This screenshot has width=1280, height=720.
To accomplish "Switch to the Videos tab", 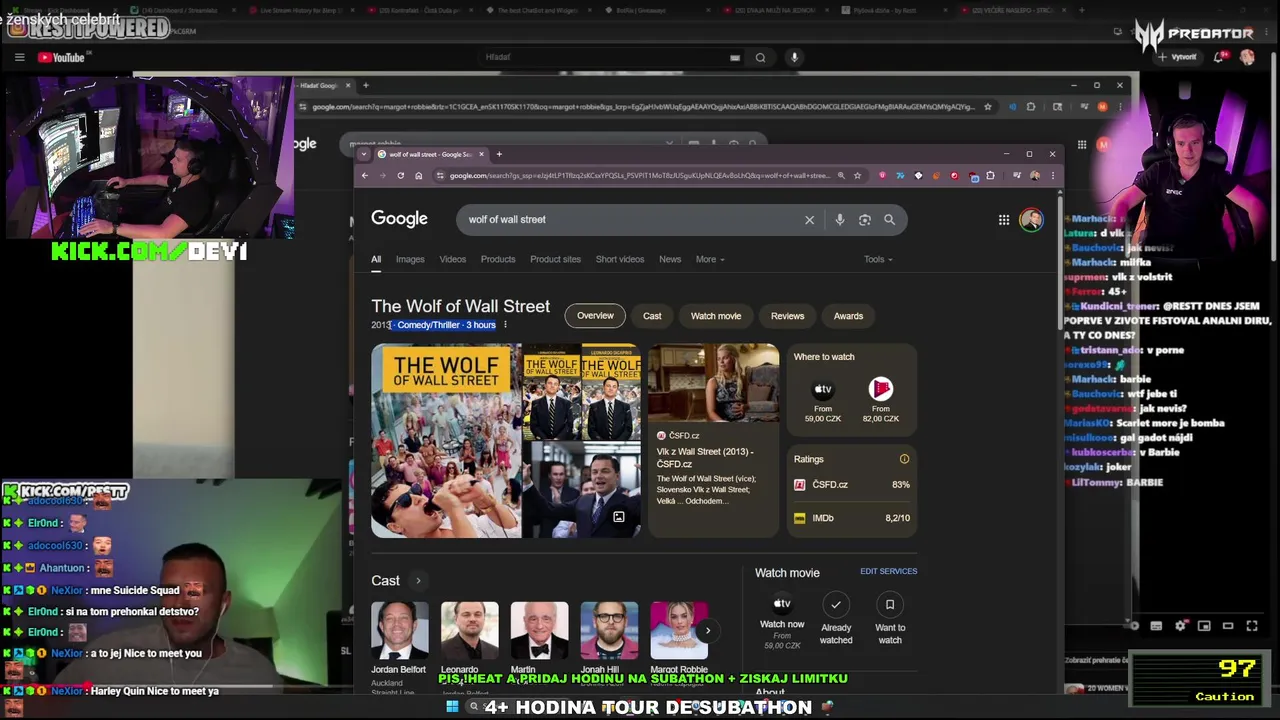I will point(453,259).
